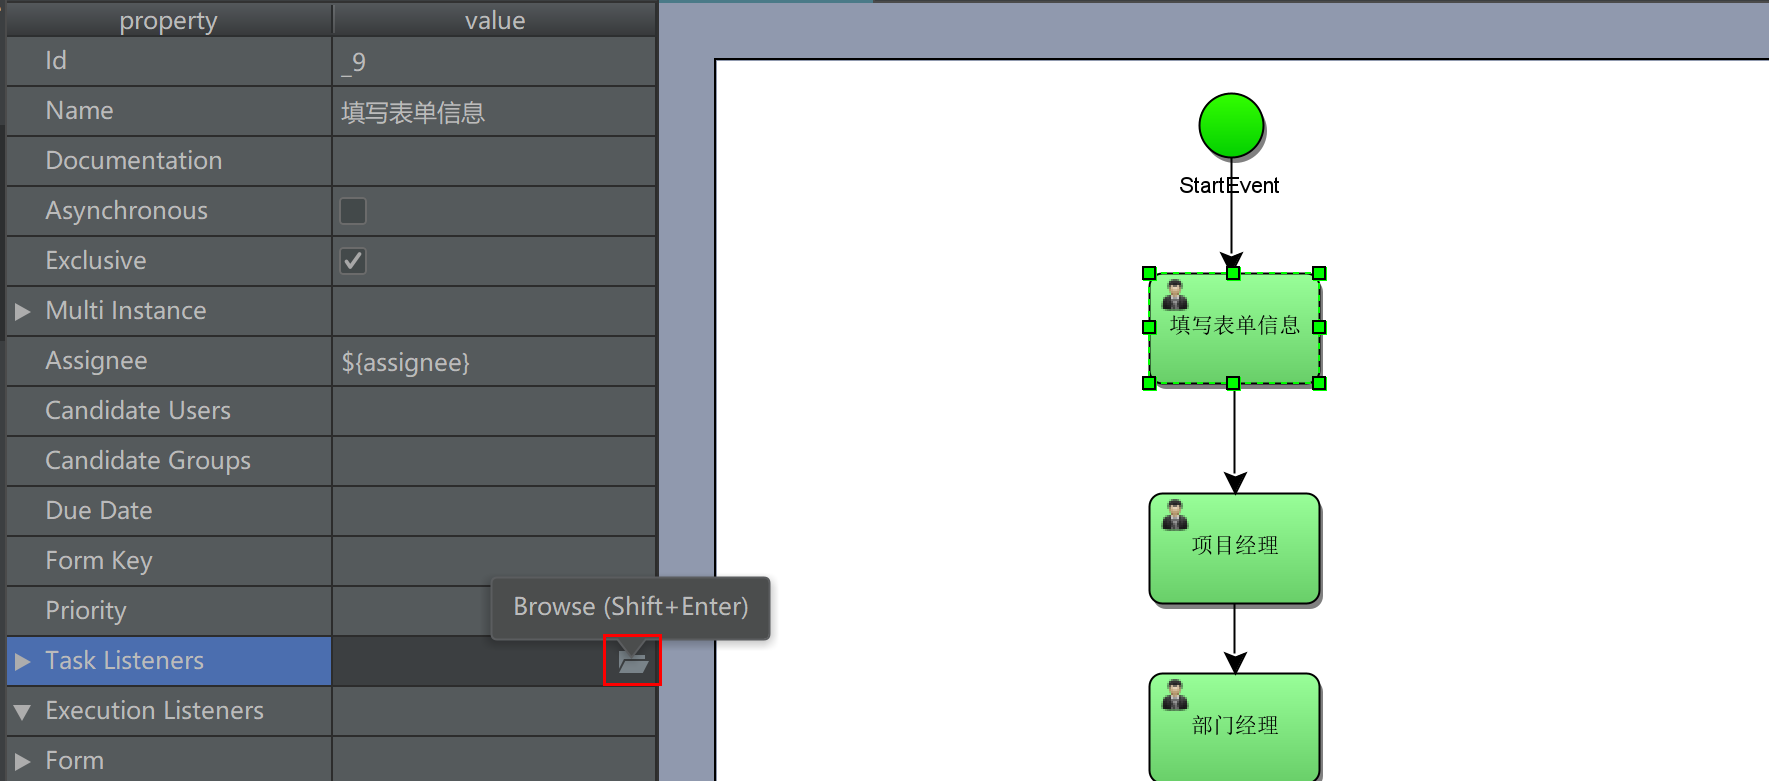Select the Assignee property label
Viewport: 1769px width, 781px height.
96,361
